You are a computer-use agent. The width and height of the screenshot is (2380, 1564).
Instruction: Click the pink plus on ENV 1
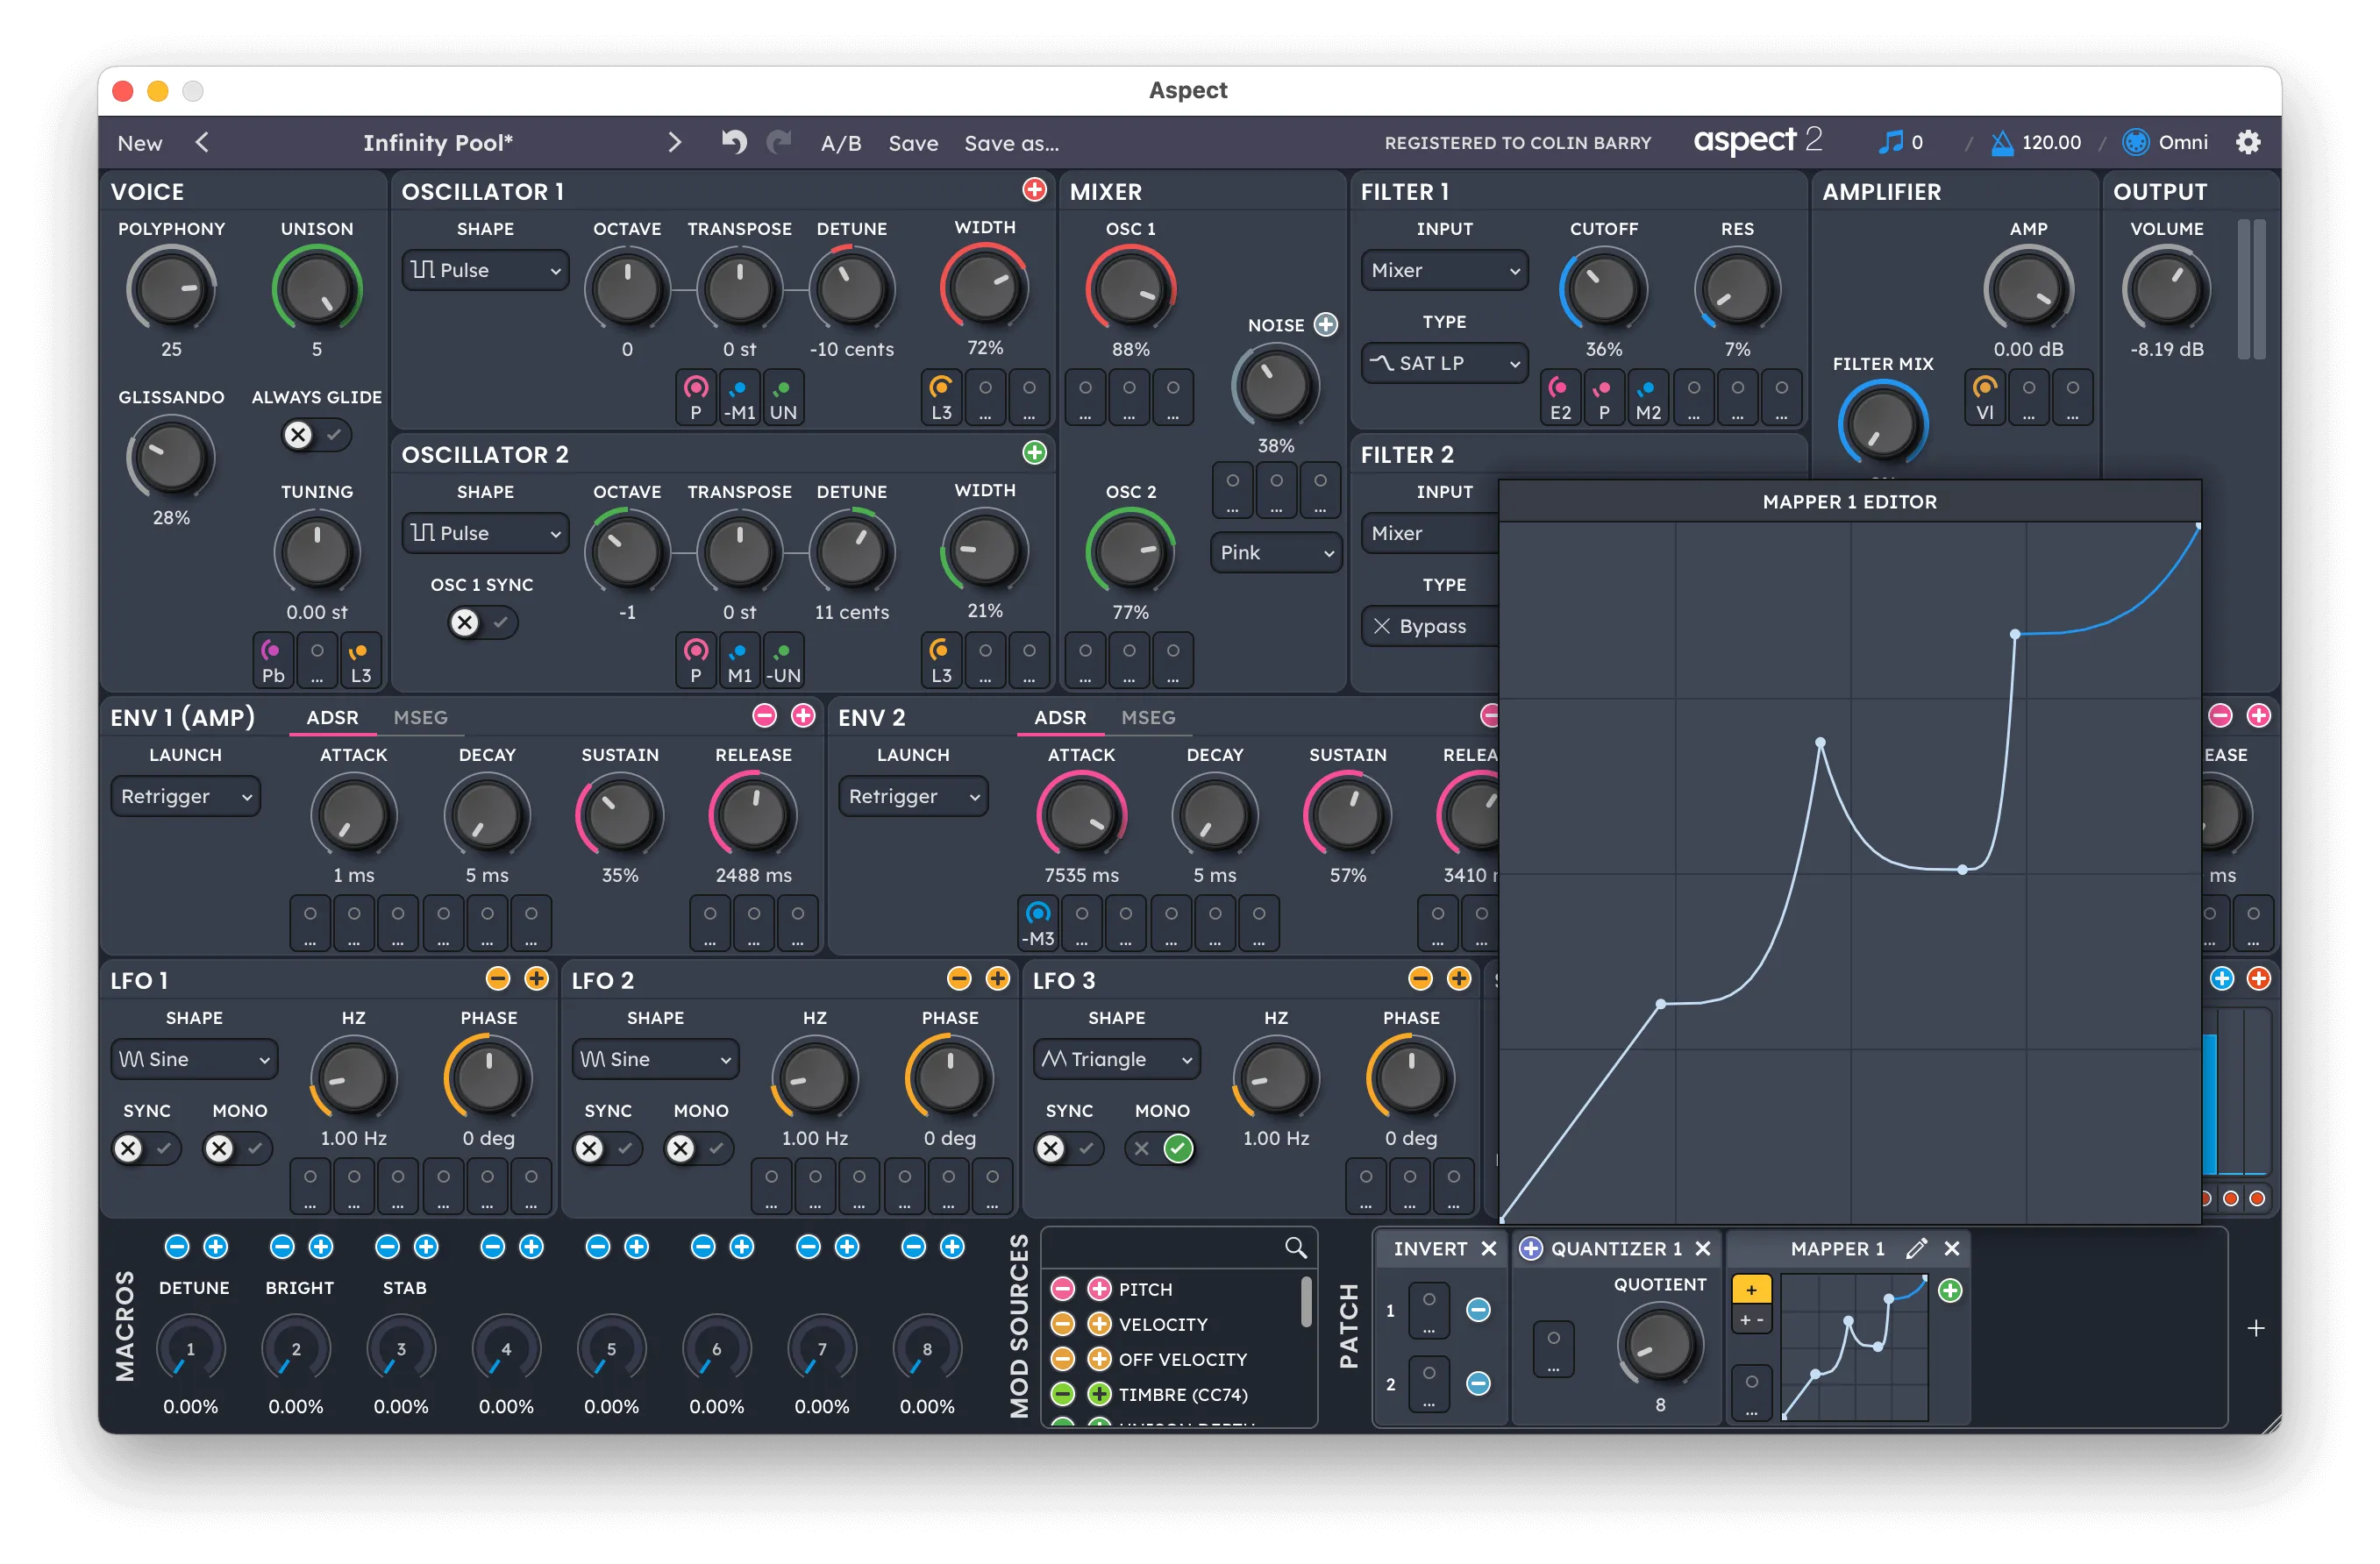click(803, 715)
